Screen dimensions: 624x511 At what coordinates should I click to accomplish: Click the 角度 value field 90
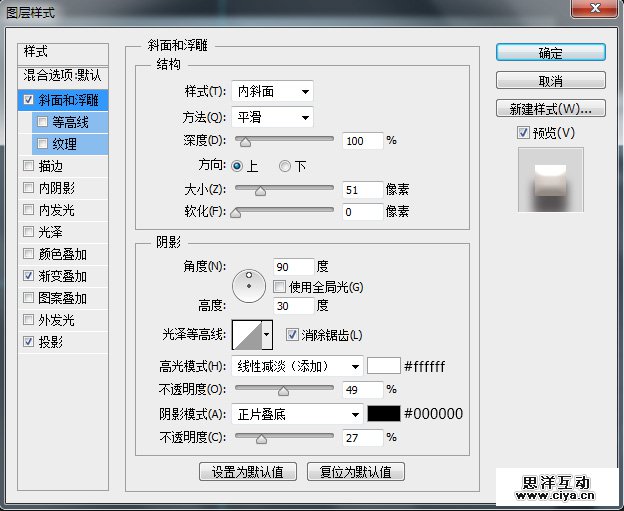pyautogui.click(x=294, y=267)
